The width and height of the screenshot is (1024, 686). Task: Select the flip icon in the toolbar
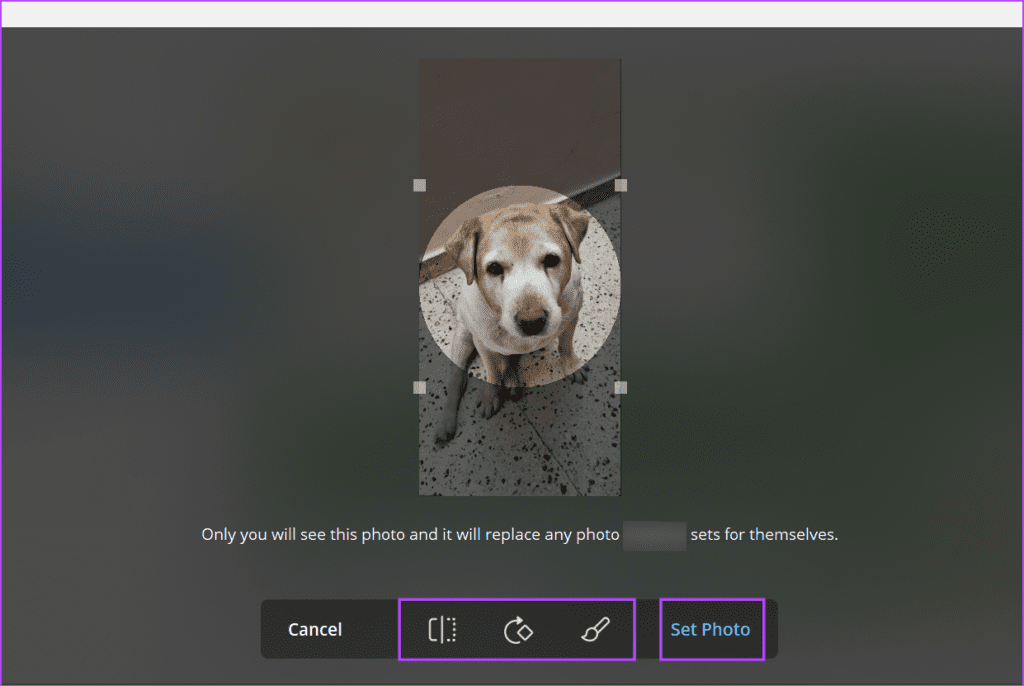[x=440, y=629]
